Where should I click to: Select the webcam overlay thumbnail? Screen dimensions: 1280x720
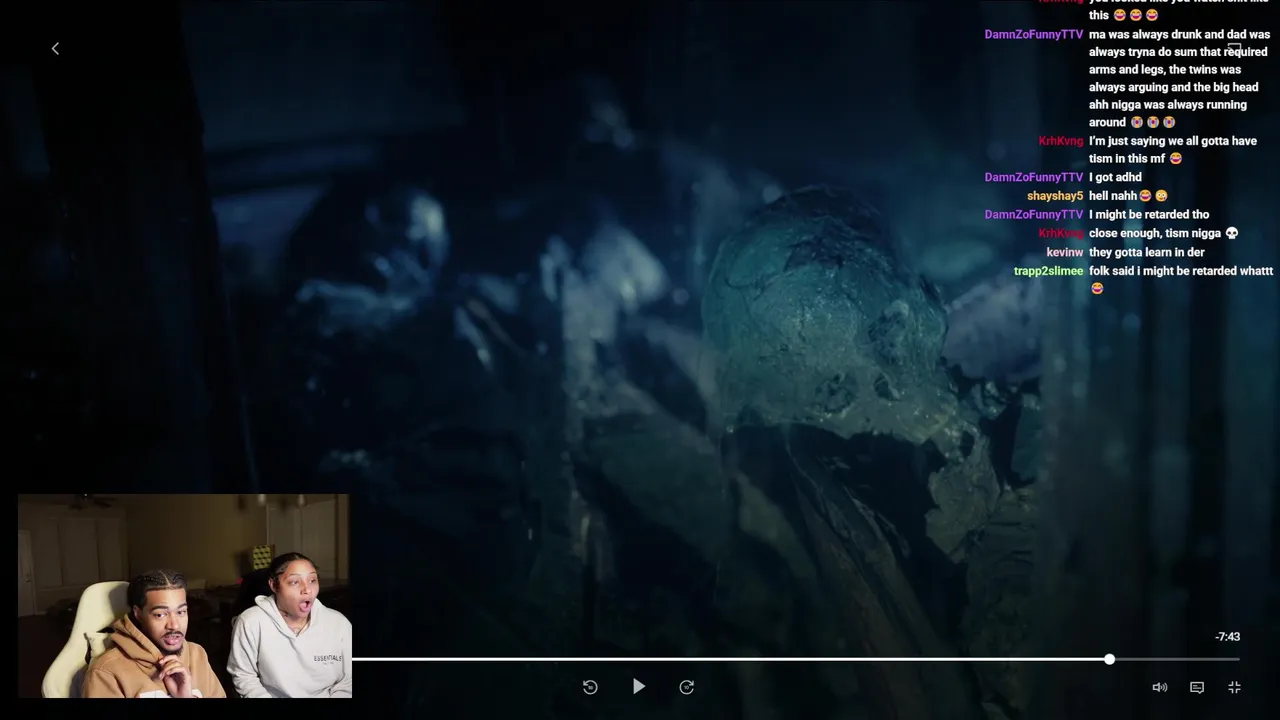pyautogui.click(x=185, y=596)
